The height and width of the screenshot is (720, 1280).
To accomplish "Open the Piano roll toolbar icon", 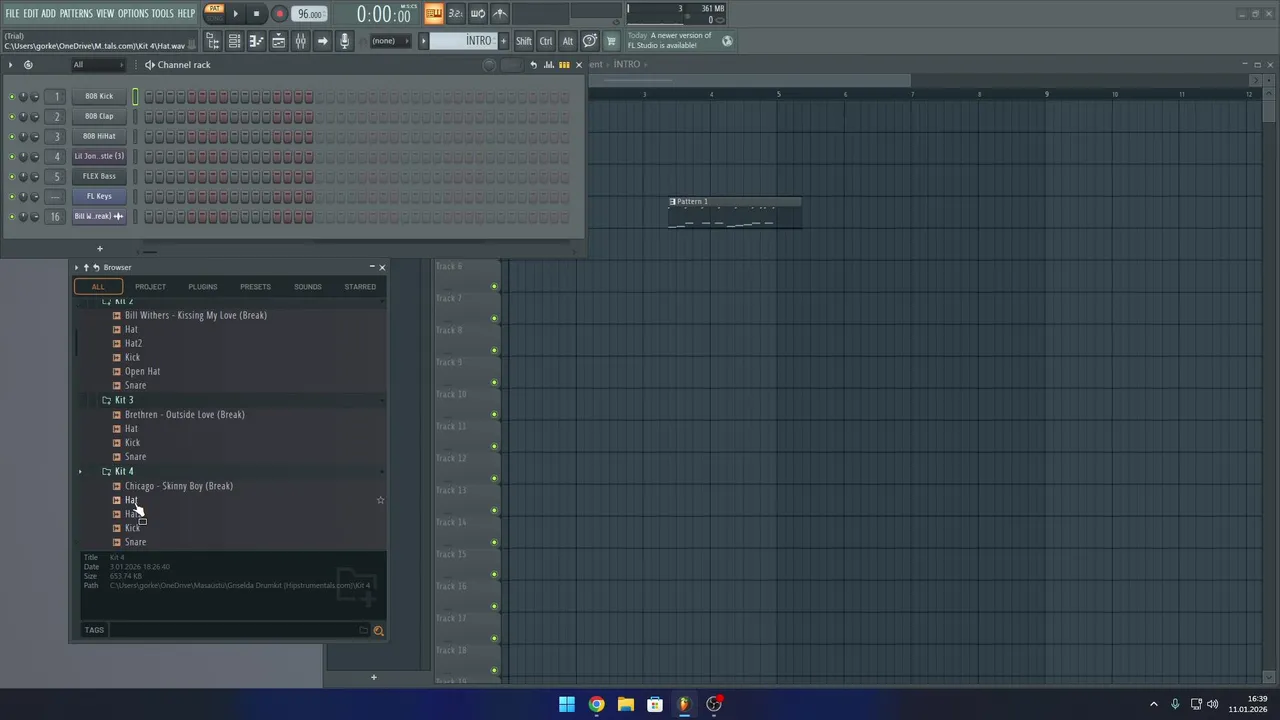I will 256,41.
